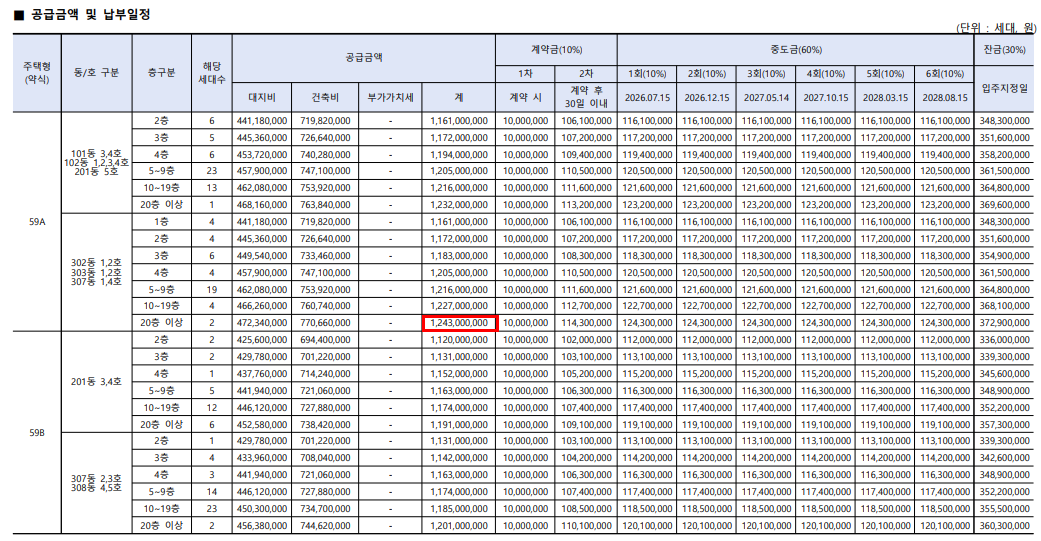Click the '공급금액' group header
This screenshot has width=1041, height=541.
[364, 58]
